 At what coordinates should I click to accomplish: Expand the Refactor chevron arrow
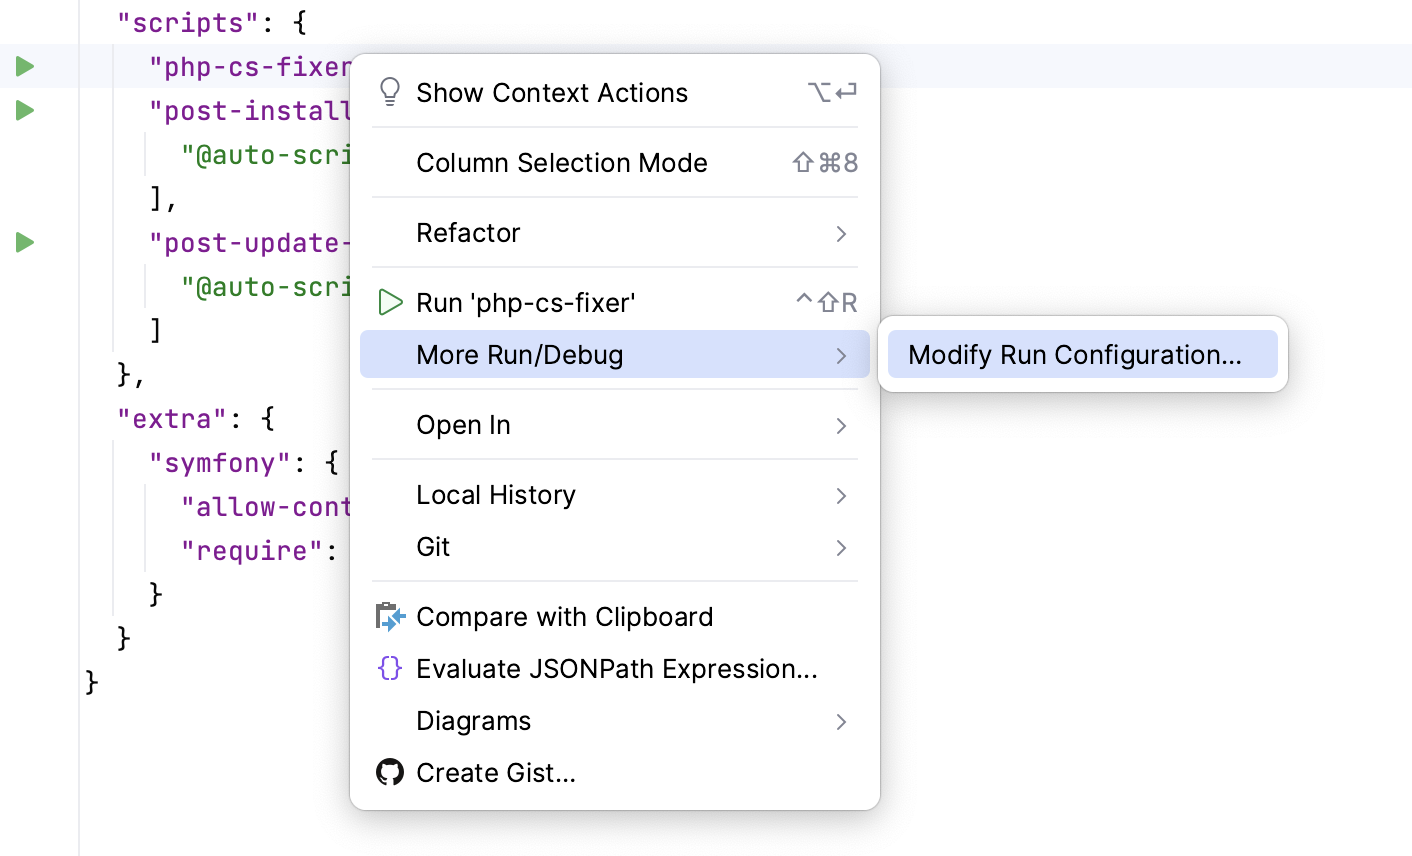pos(841,233)
